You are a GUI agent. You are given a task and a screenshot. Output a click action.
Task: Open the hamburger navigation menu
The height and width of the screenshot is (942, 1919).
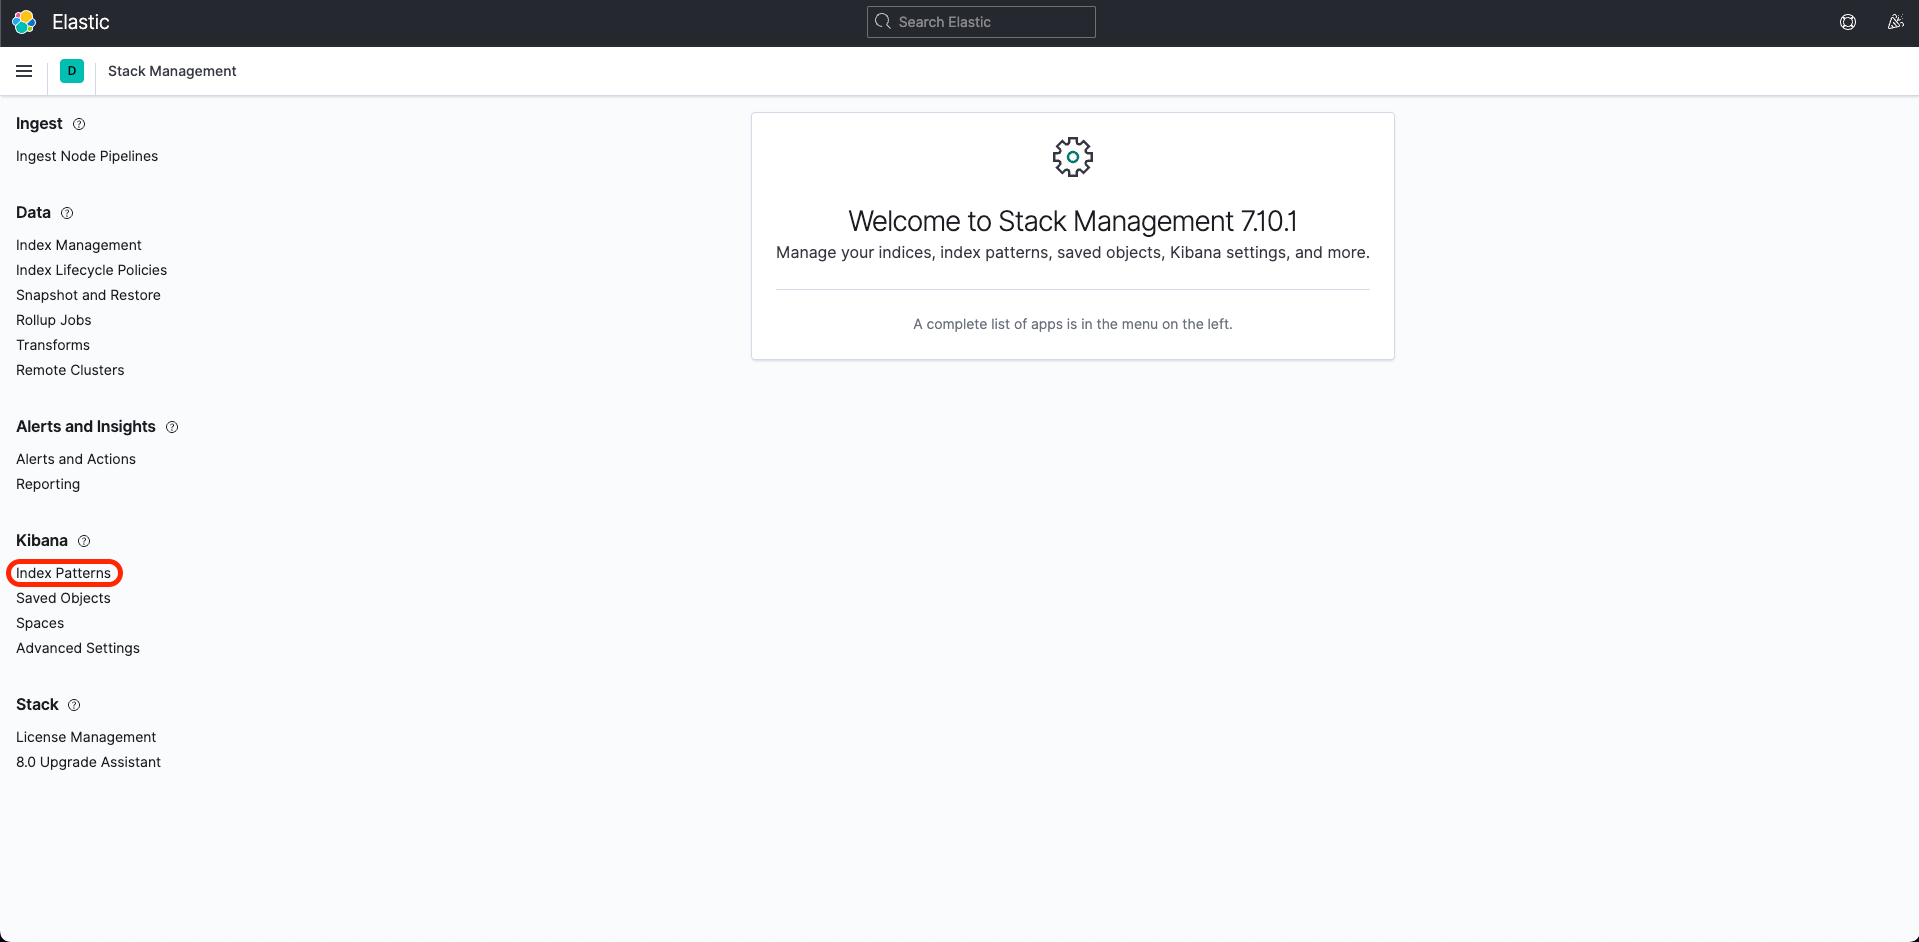click(x=24, y=71)
